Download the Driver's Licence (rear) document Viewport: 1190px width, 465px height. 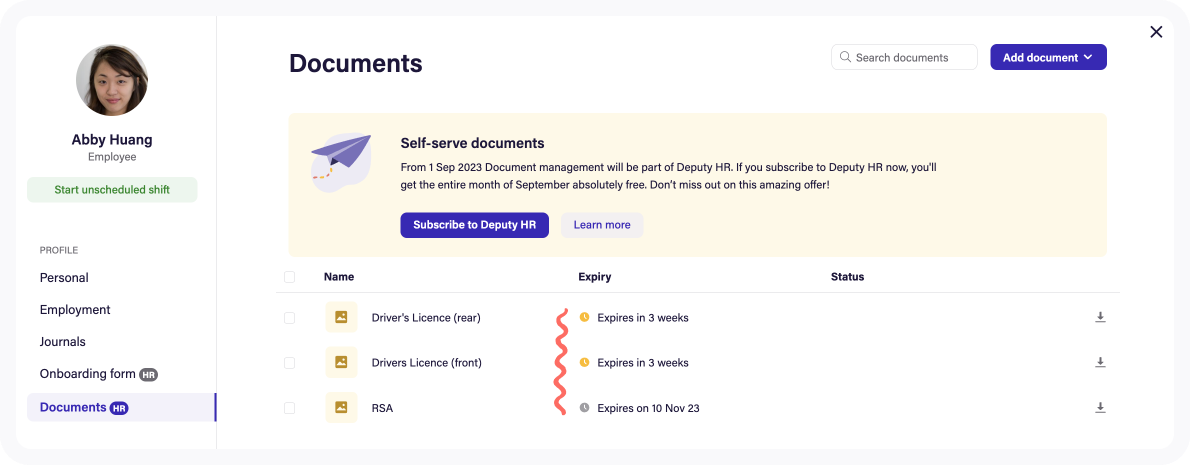coord(1100,317)
